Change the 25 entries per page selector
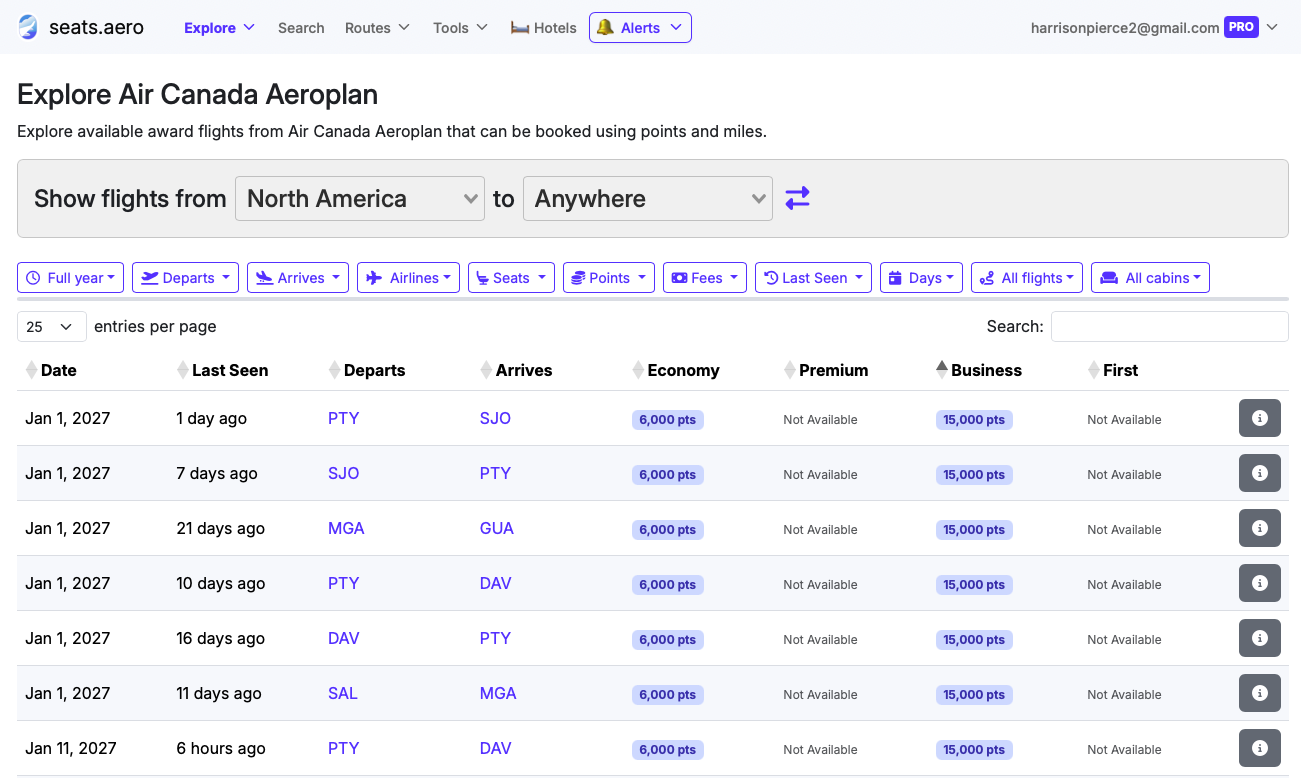1301x778 pixels. pos(51,326)
